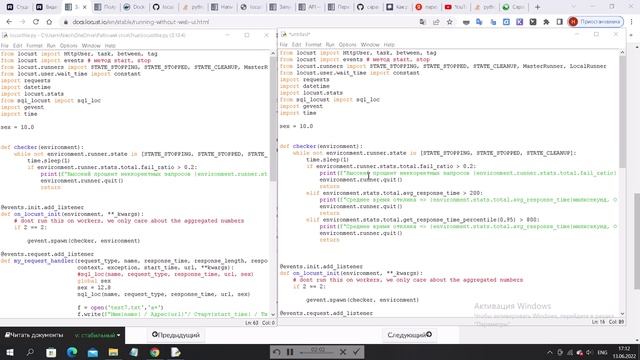Click 'gevent.spawn(checker, environment)' in left editor
The width and height of the screenshot is (640, 360).
pos(84,241)
